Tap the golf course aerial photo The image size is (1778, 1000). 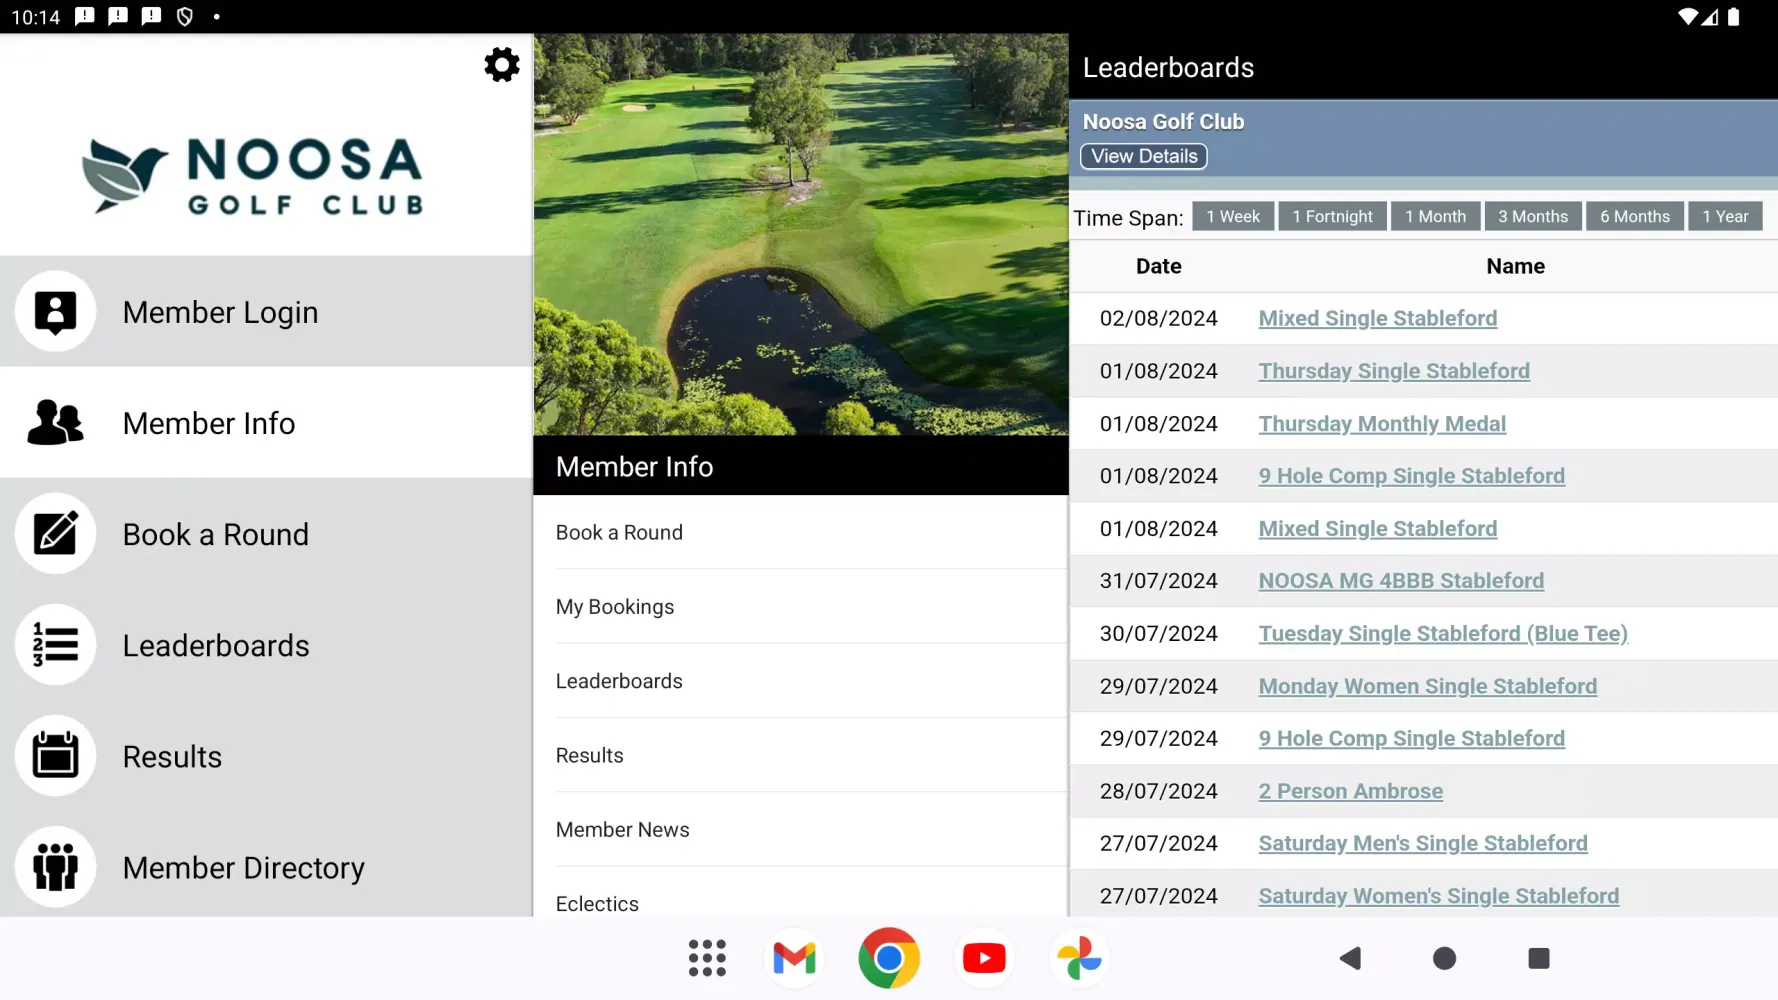coord(800,235)
